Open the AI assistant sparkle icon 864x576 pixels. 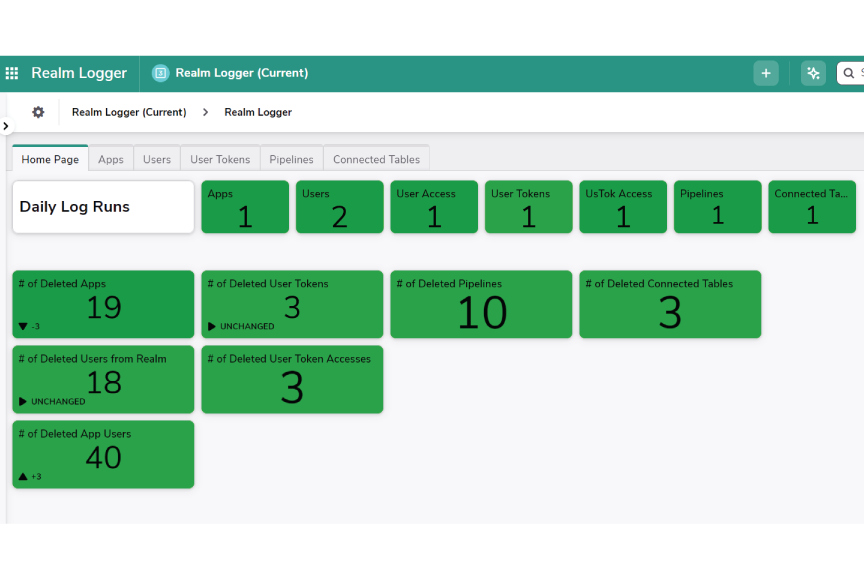(x=813, y=73)
